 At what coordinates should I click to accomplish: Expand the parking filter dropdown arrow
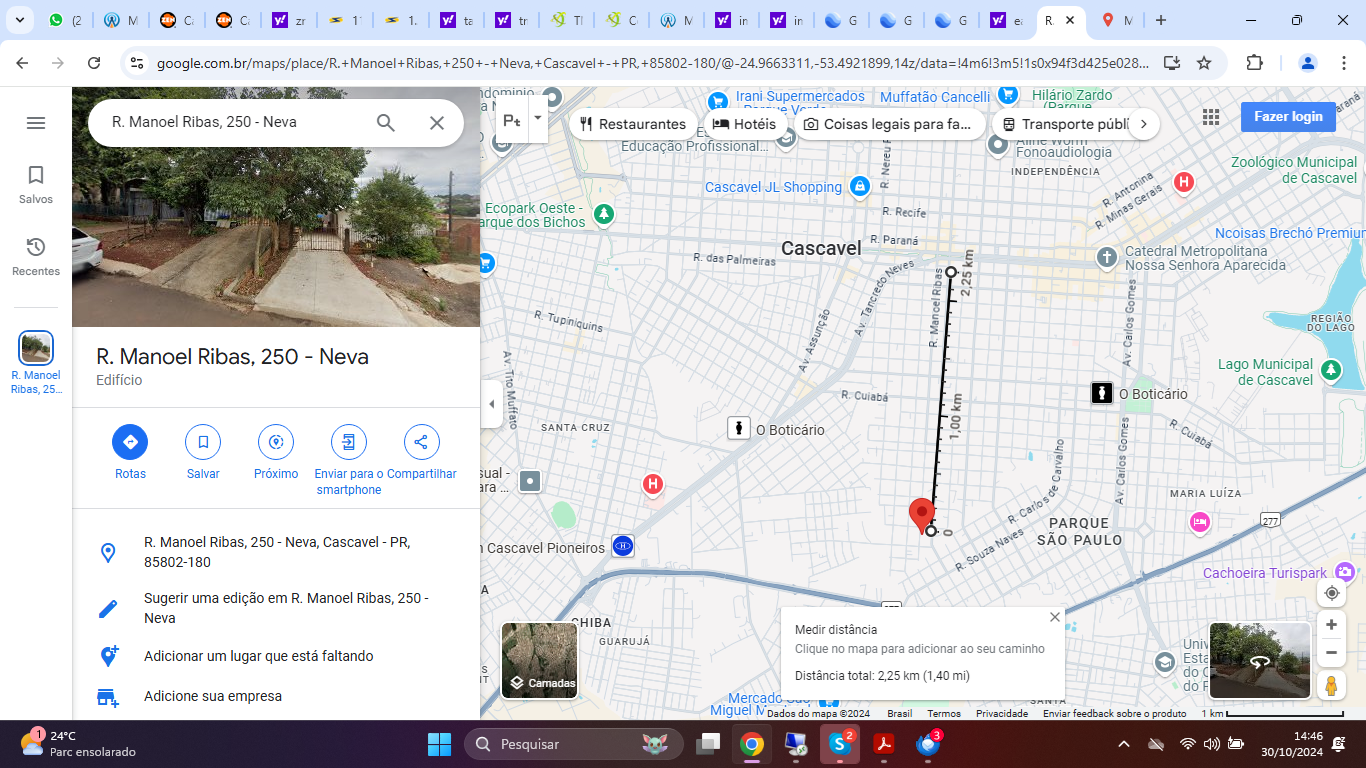[538, 118]
